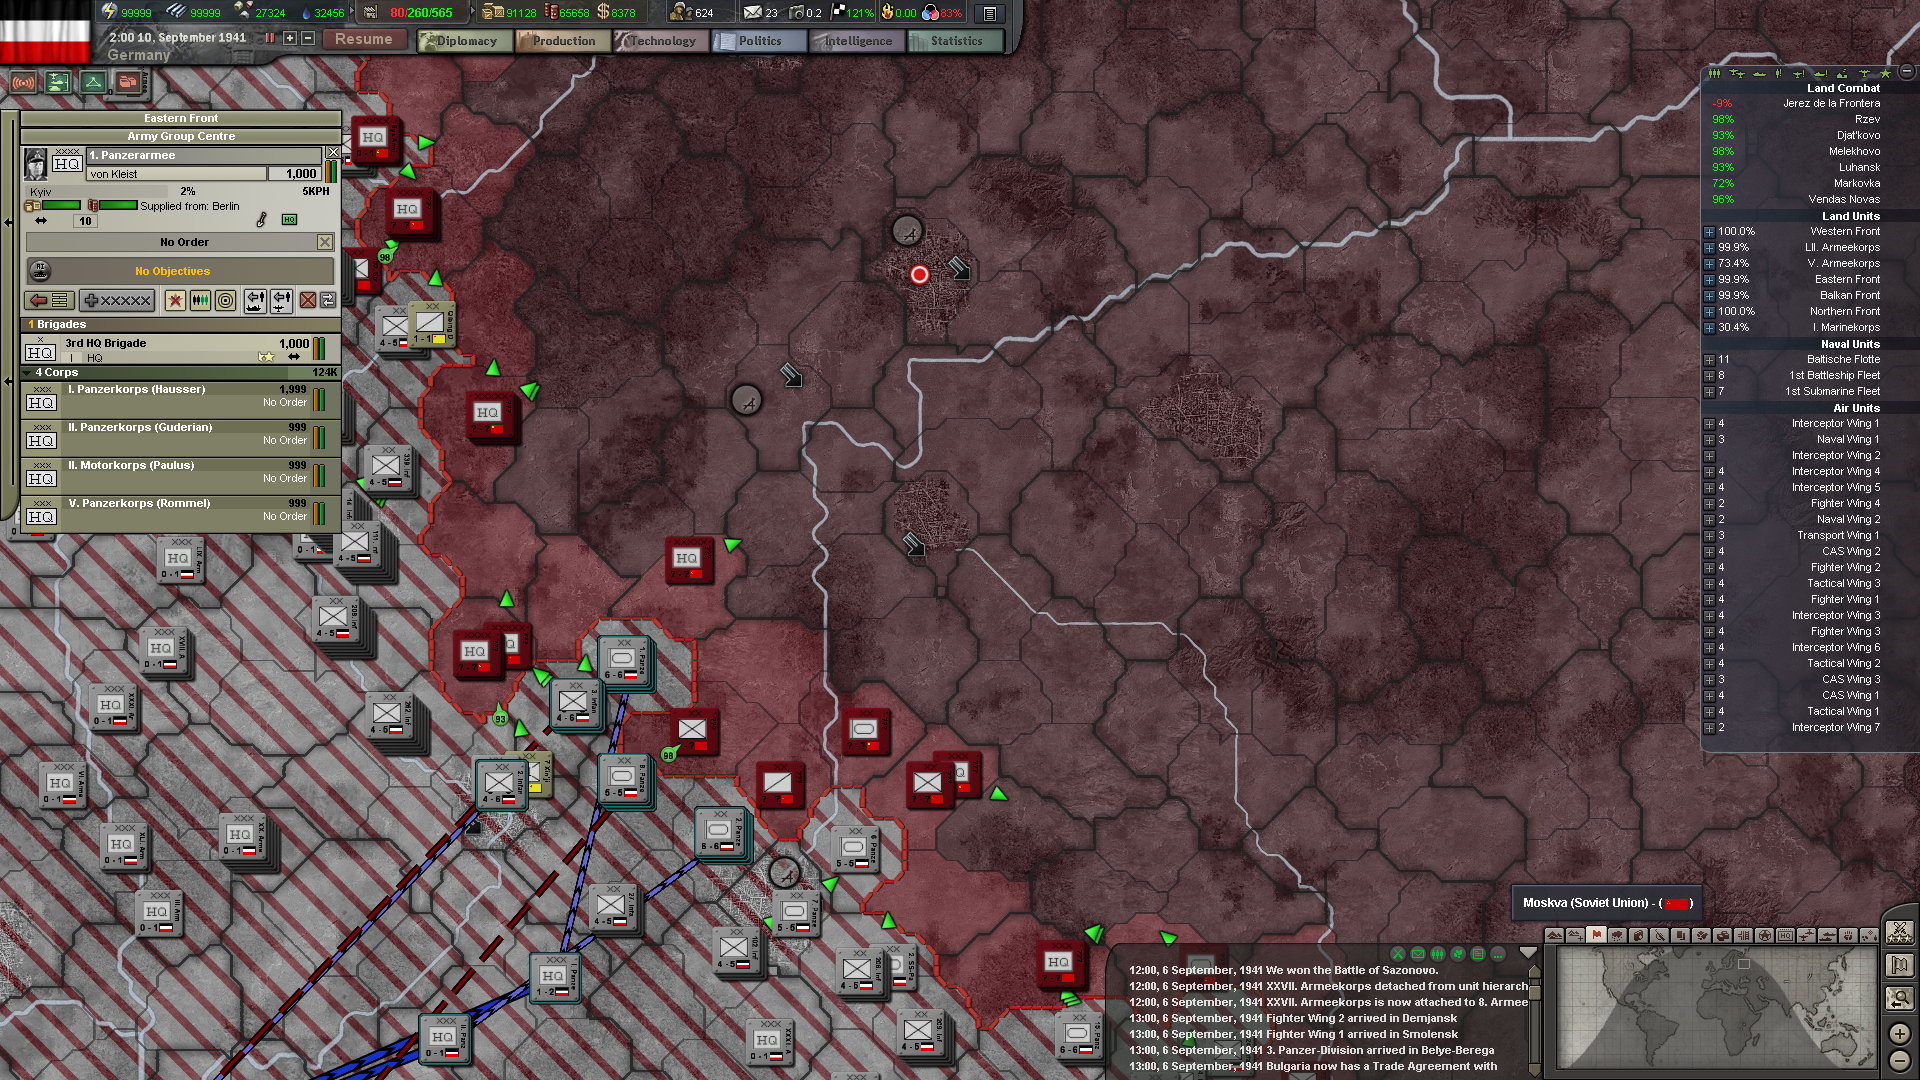Open the Technology tab
This screenshot has width=1920, height=1080.
coord(661,41)
